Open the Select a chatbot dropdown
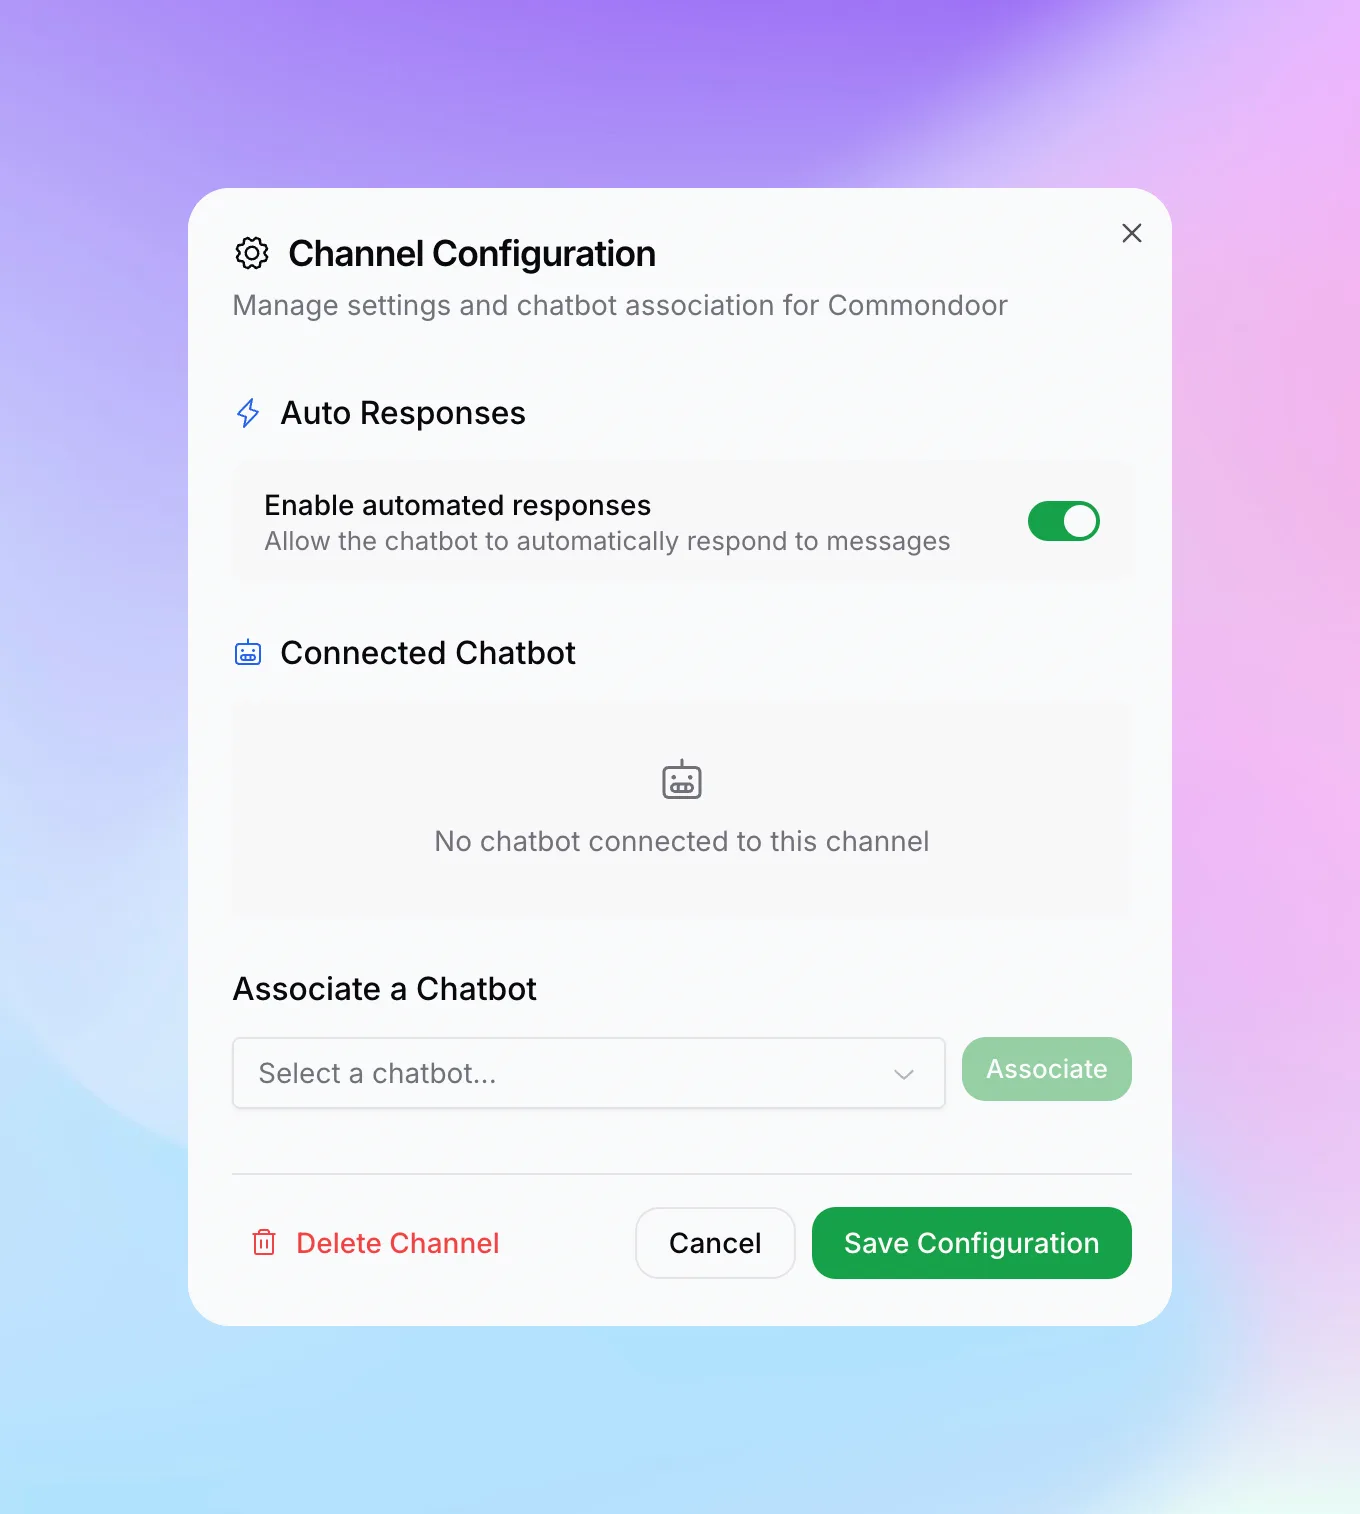The image size is (1360, 1514). 588,1073
